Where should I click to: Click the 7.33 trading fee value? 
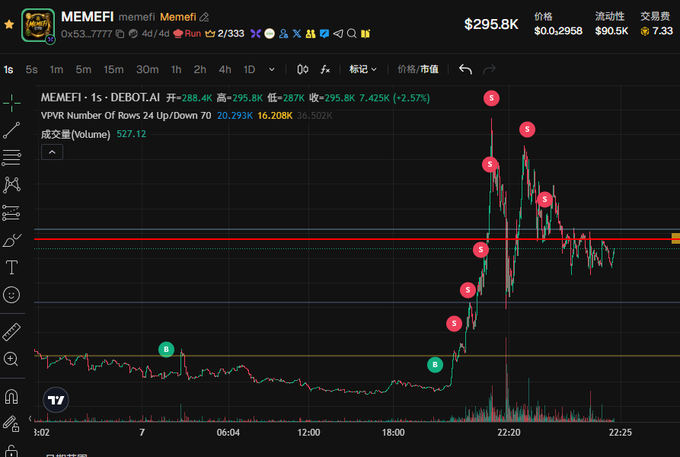click(x=662, y=31)
